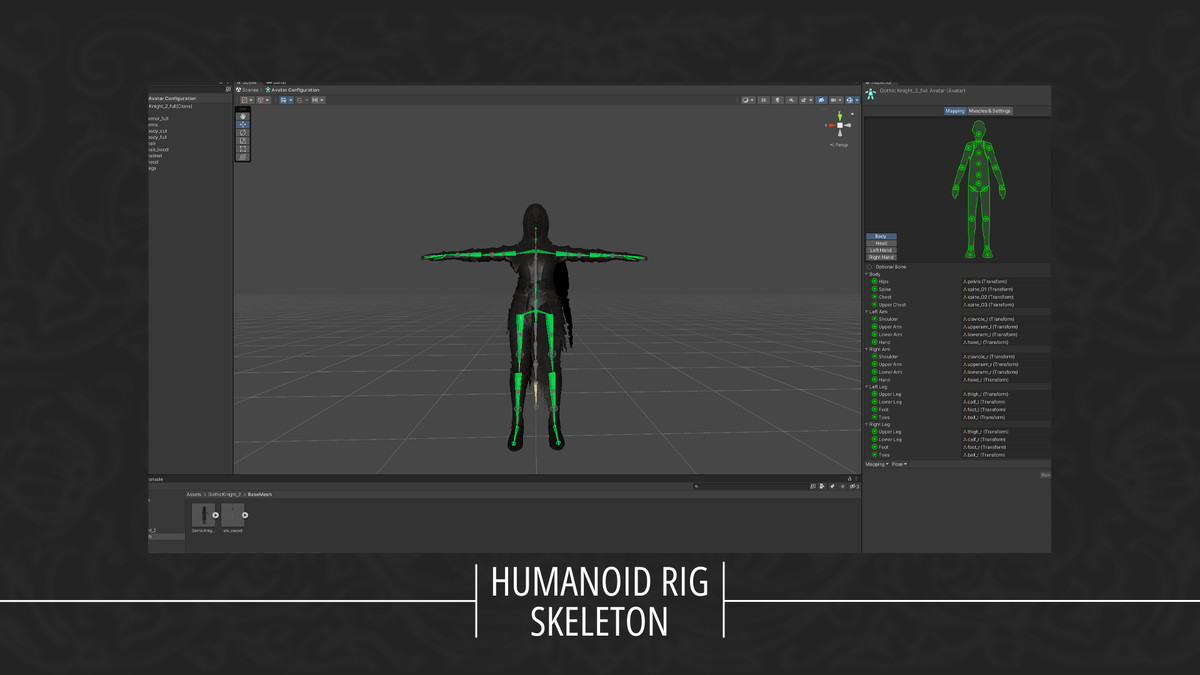Select the Rotate tool in scene overlay
Screen dimensions: 1200x675
point(243,132)
